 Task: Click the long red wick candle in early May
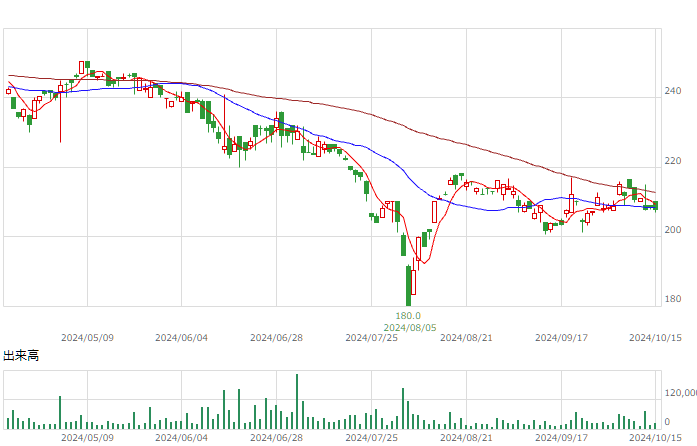tap(60, 111)
